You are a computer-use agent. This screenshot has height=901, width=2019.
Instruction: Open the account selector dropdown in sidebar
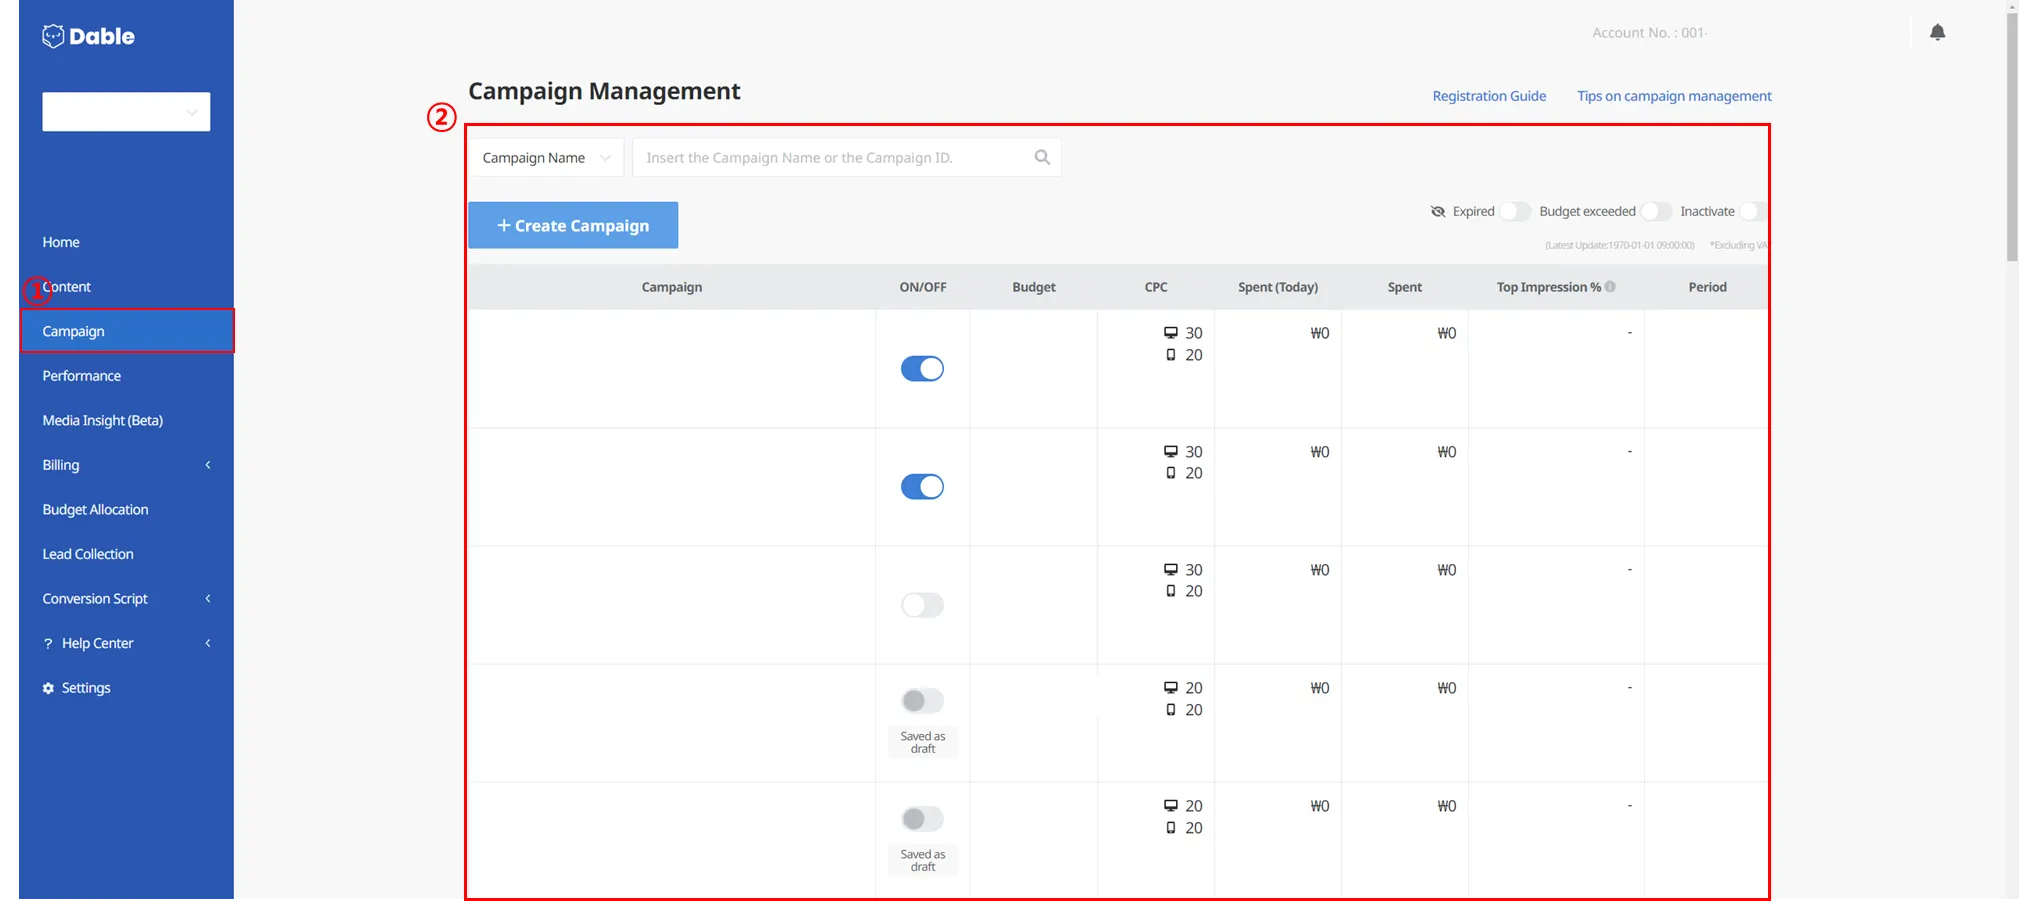click(x=126, y=112)
